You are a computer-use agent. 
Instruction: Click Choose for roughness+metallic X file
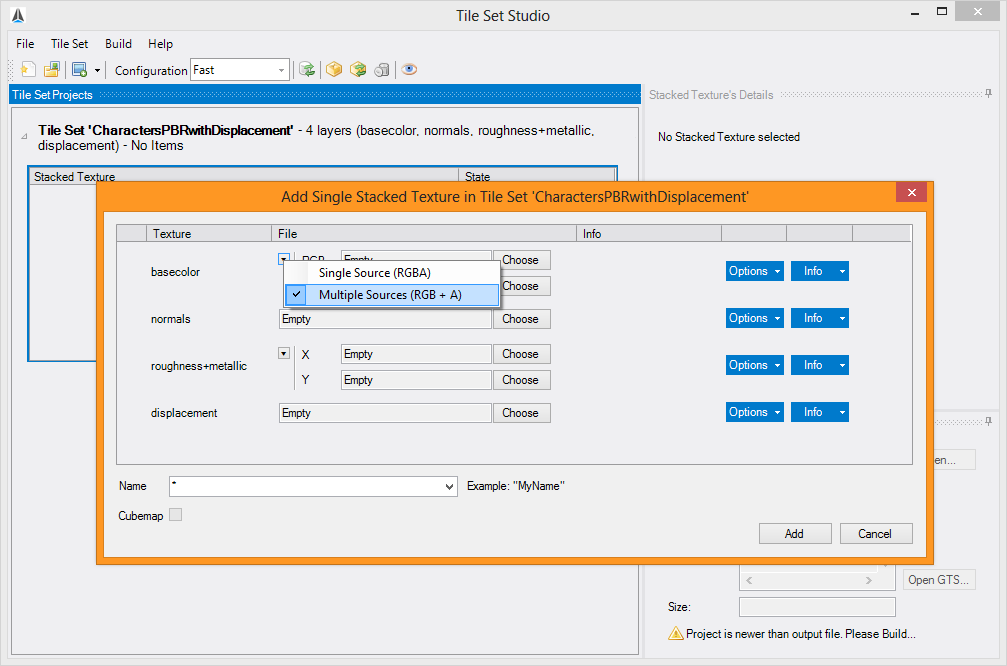(x=521, y=354)
